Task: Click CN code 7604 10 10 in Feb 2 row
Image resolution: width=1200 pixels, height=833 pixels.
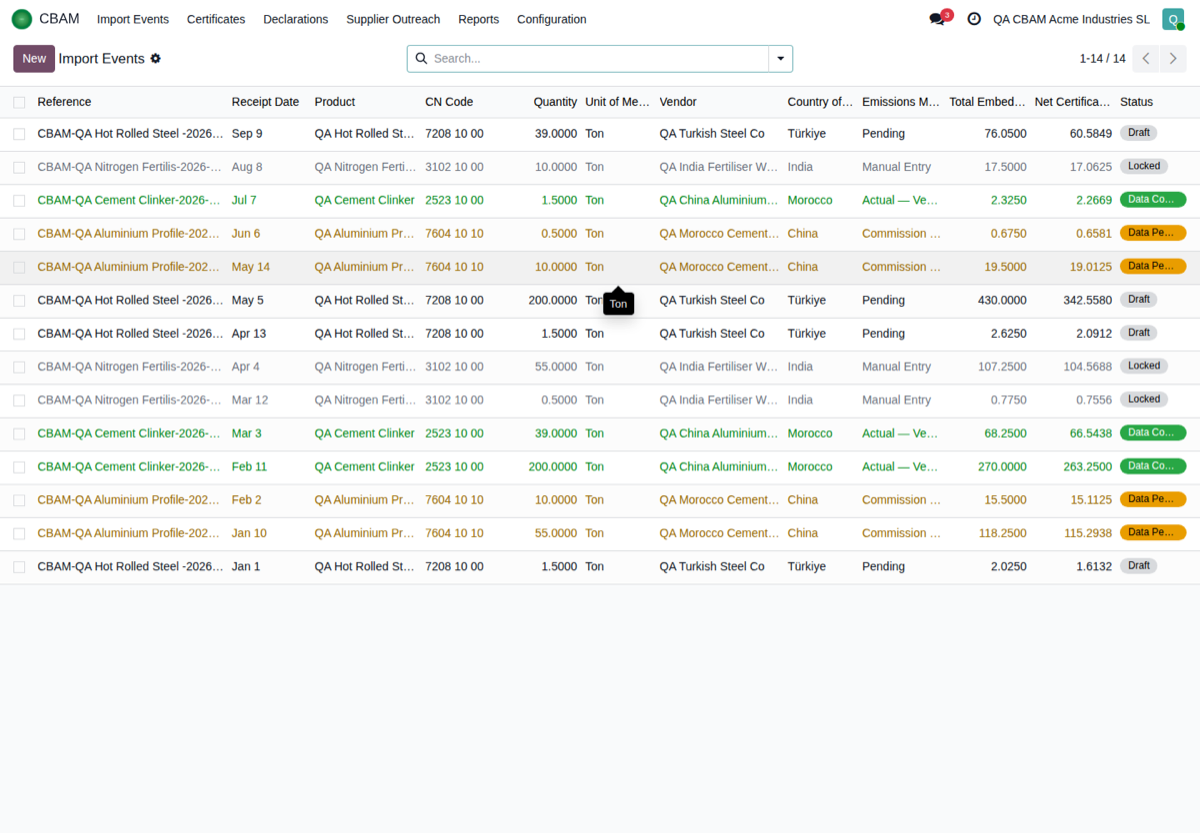Action: point(454,500)
